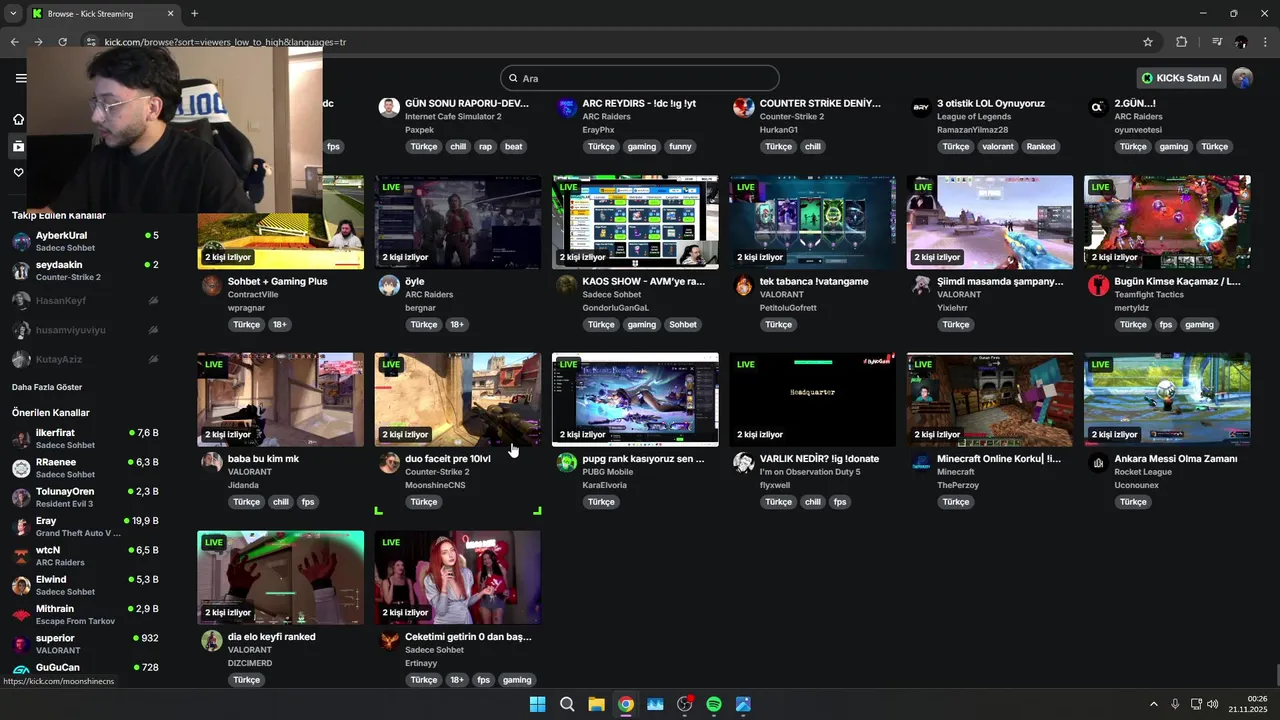This screenshot has height=720, width=1280.
Task: Open PUBG Mobile category link
Action: click(x=609, y=472)
